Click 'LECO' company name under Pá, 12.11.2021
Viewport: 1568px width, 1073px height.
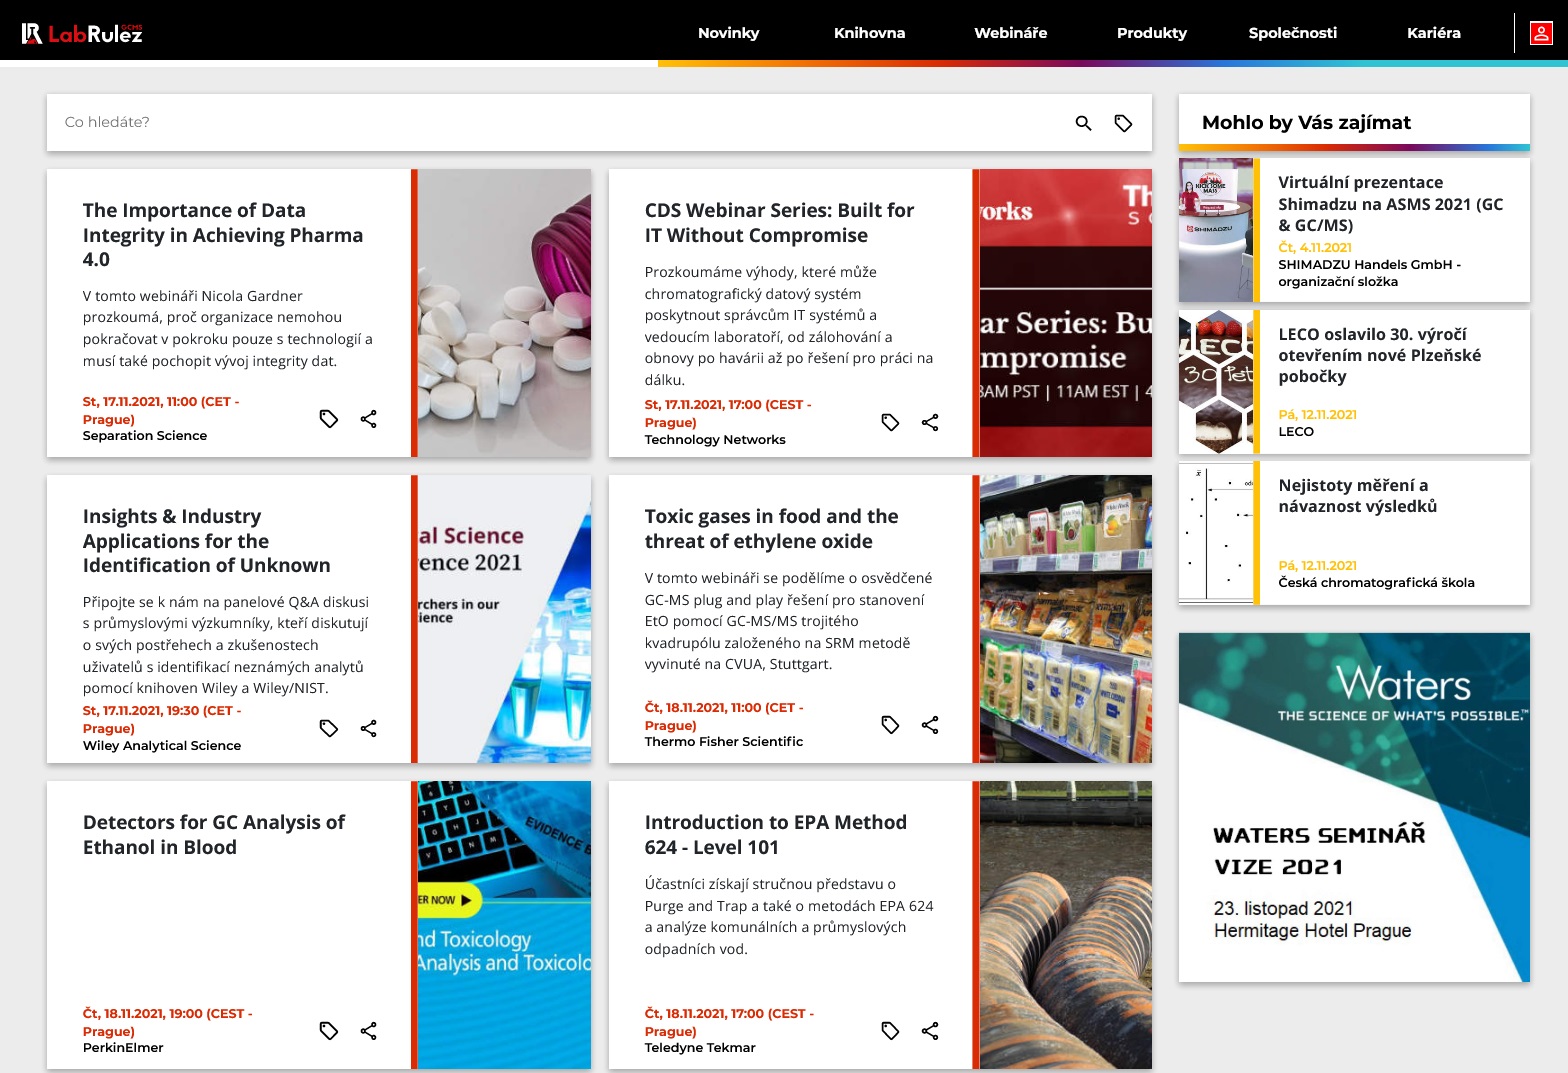click(x=1296, y=432)
